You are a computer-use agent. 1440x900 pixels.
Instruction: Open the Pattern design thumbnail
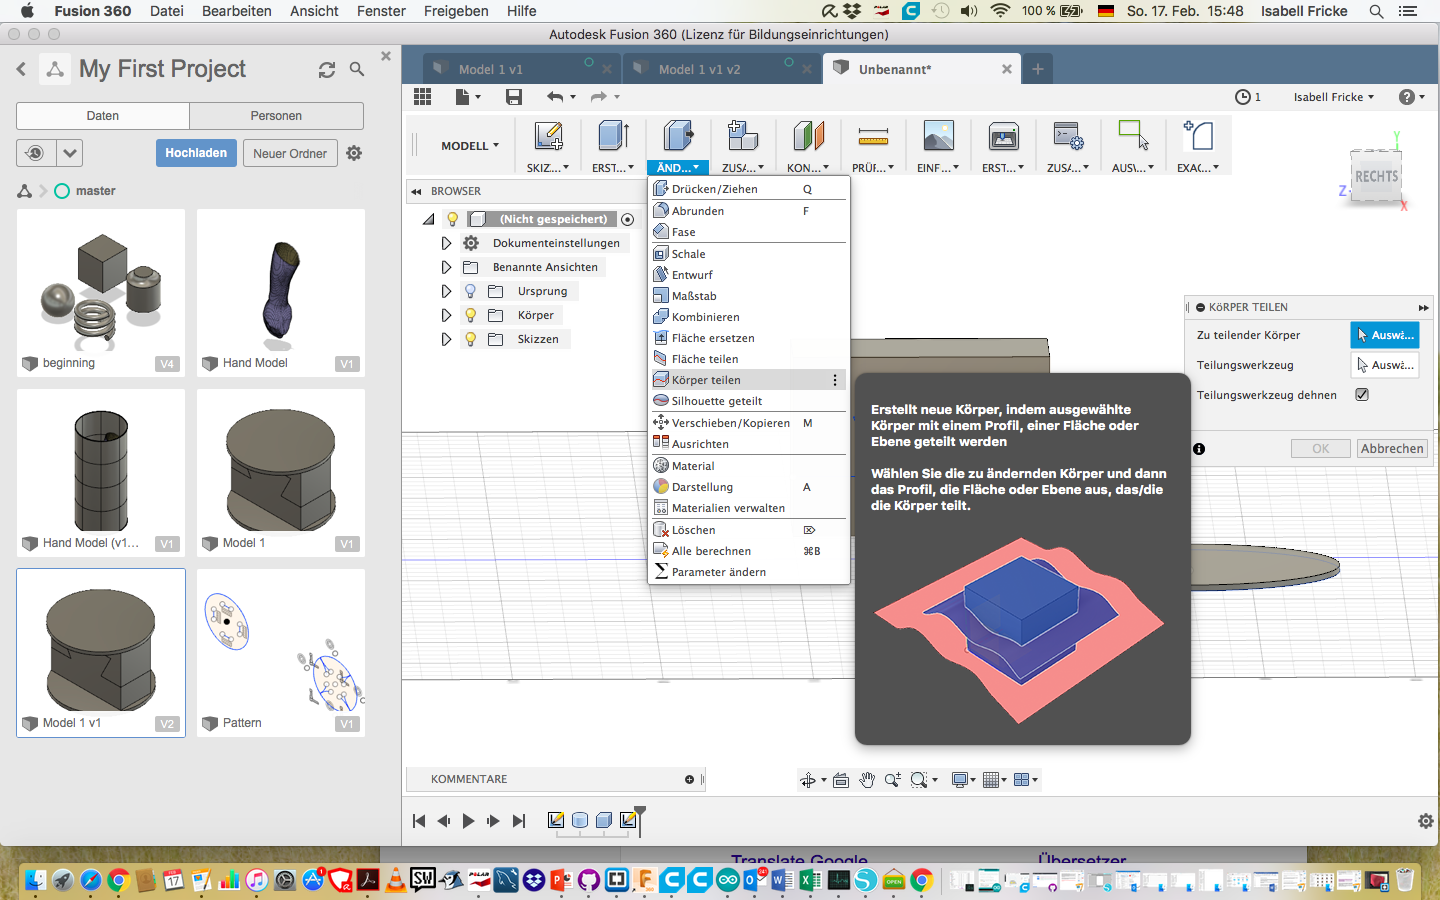[281, 652]
